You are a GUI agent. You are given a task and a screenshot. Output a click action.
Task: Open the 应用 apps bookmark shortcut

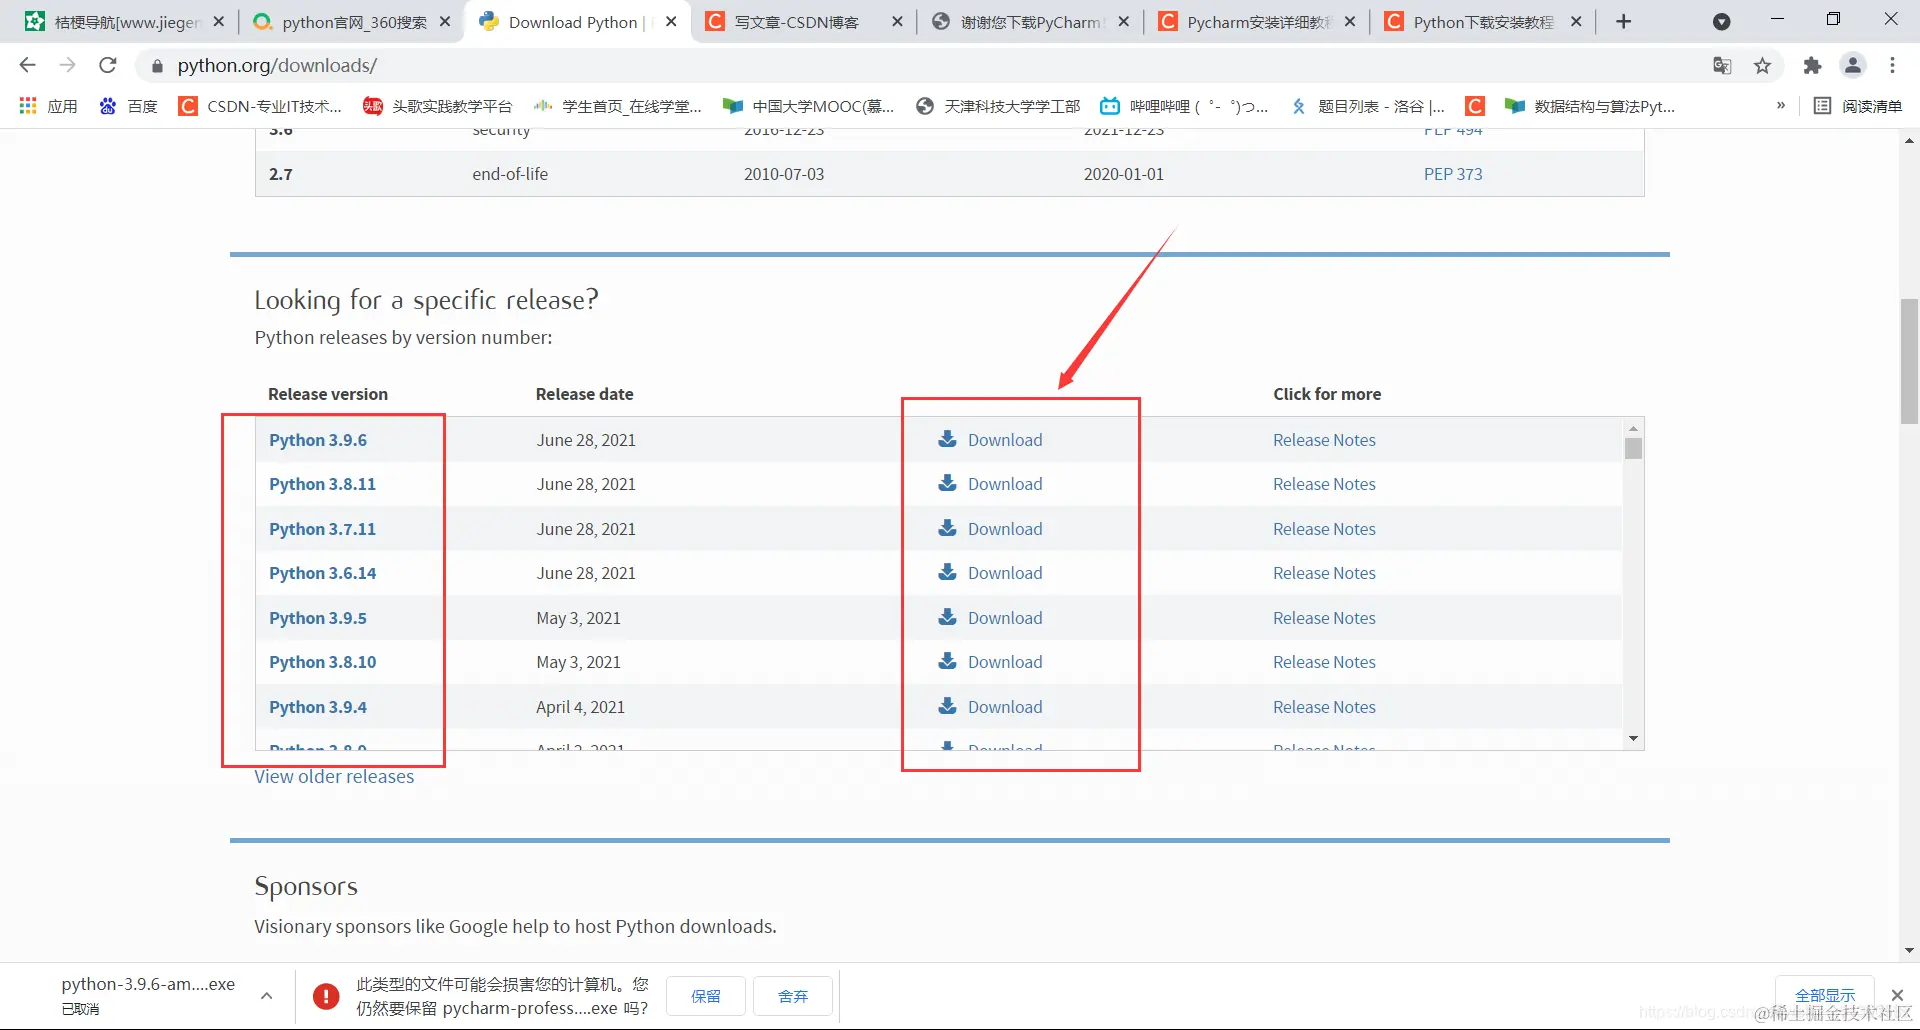coord(48,106)
